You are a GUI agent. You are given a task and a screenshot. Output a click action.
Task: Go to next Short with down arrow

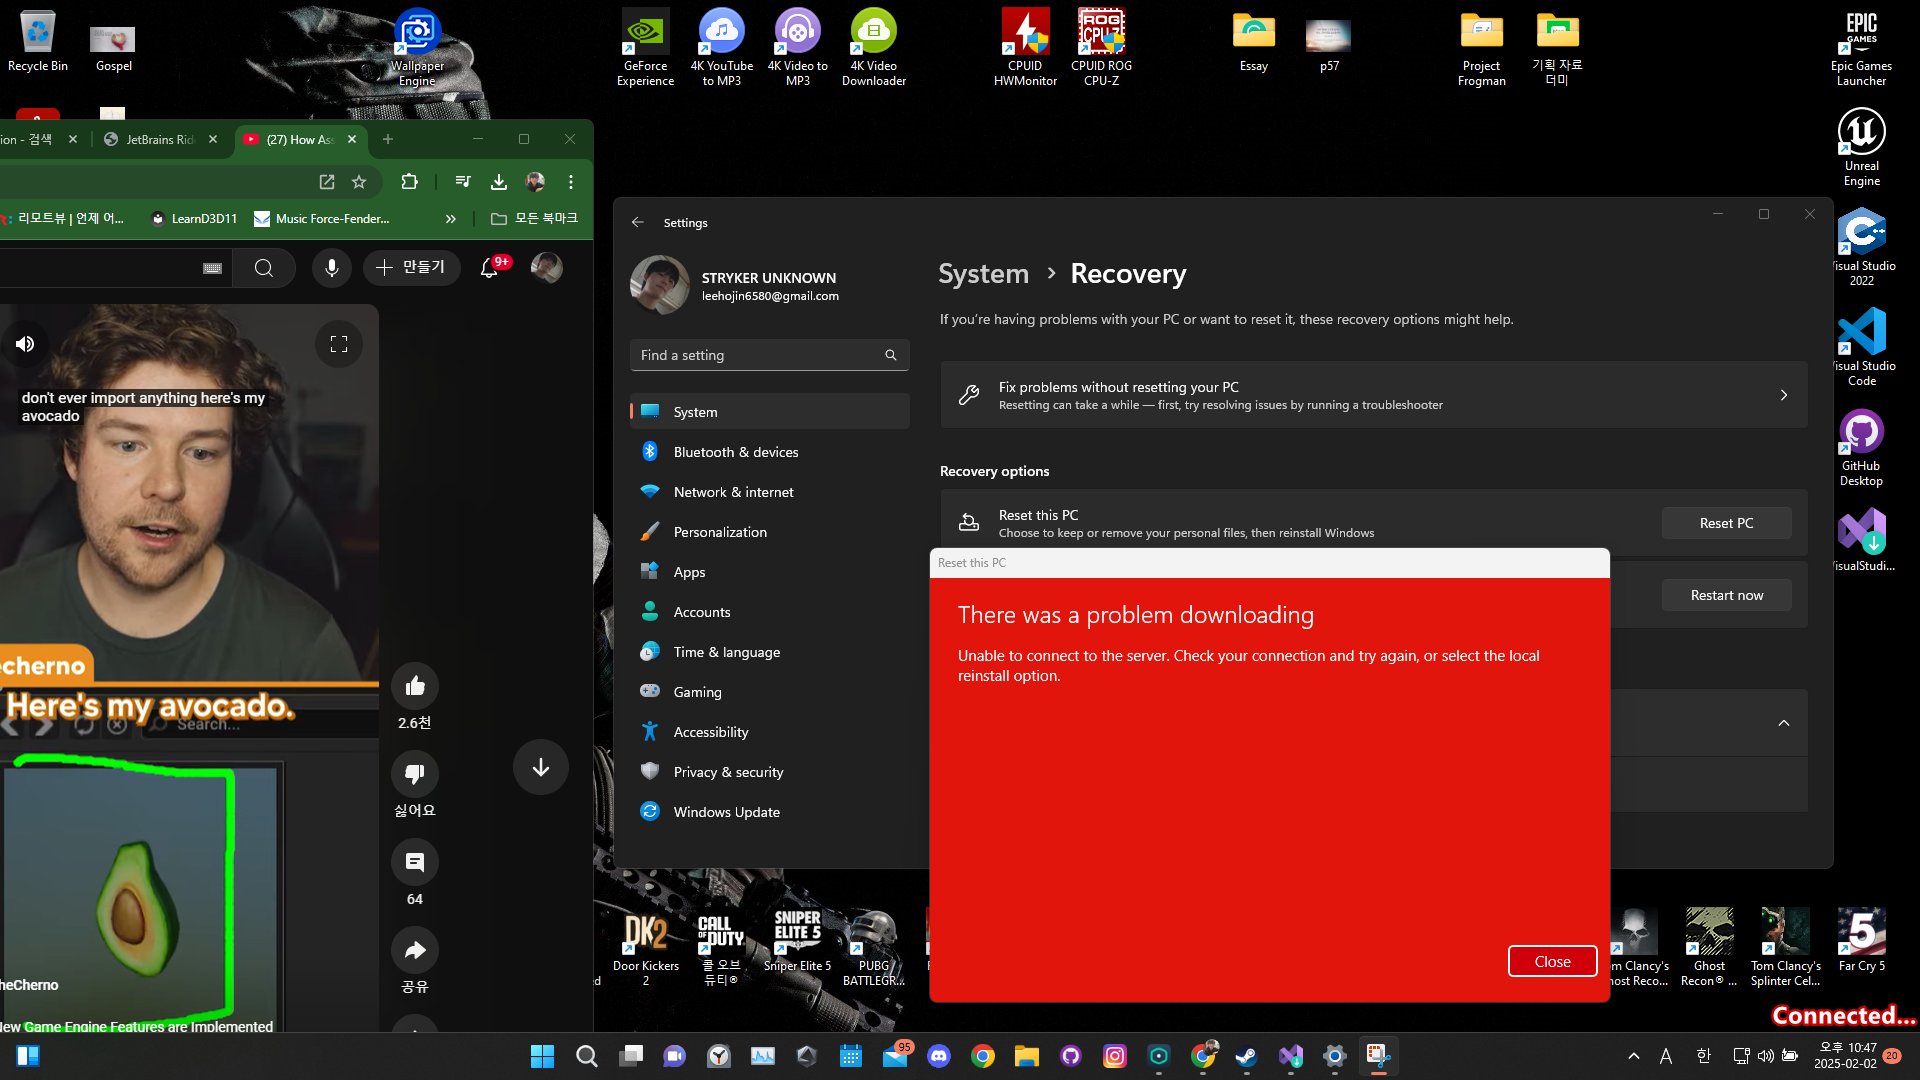pos(541,767)
